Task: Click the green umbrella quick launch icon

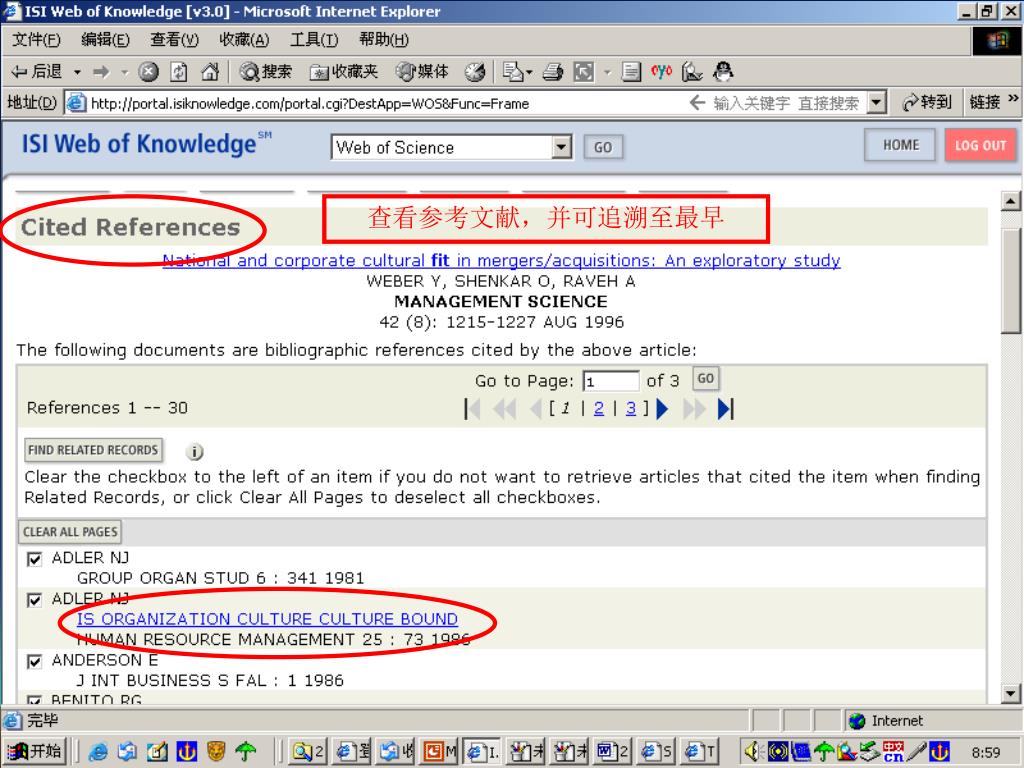Action: 246,752
